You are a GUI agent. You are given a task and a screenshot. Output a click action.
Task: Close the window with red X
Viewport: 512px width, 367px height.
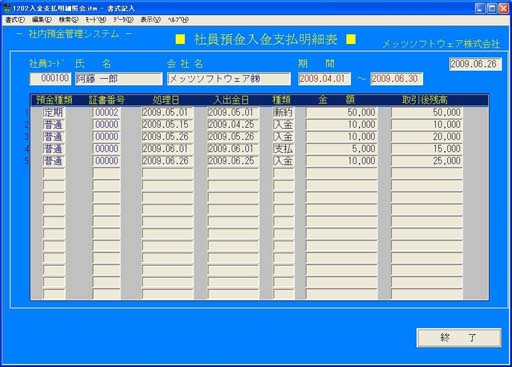pyautogui.click(x=503, y=8)
